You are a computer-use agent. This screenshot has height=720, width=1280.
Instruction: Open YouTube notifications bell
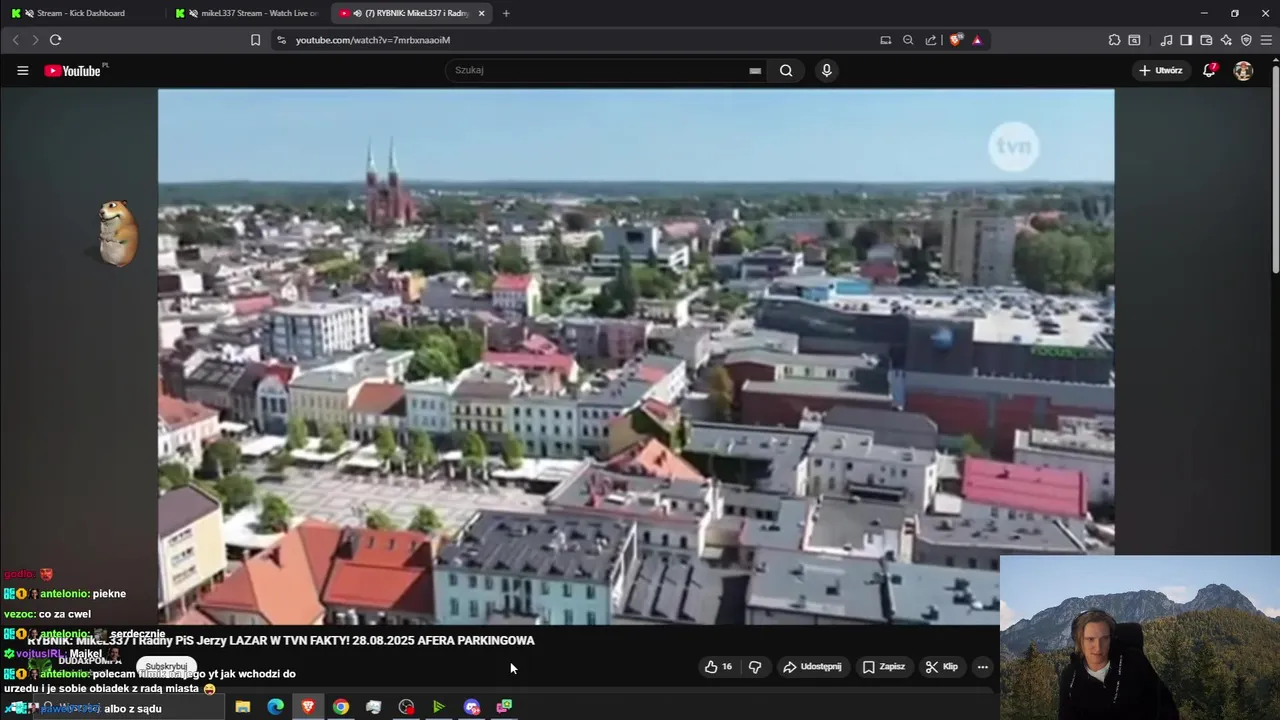click(x=1209, y=70)
